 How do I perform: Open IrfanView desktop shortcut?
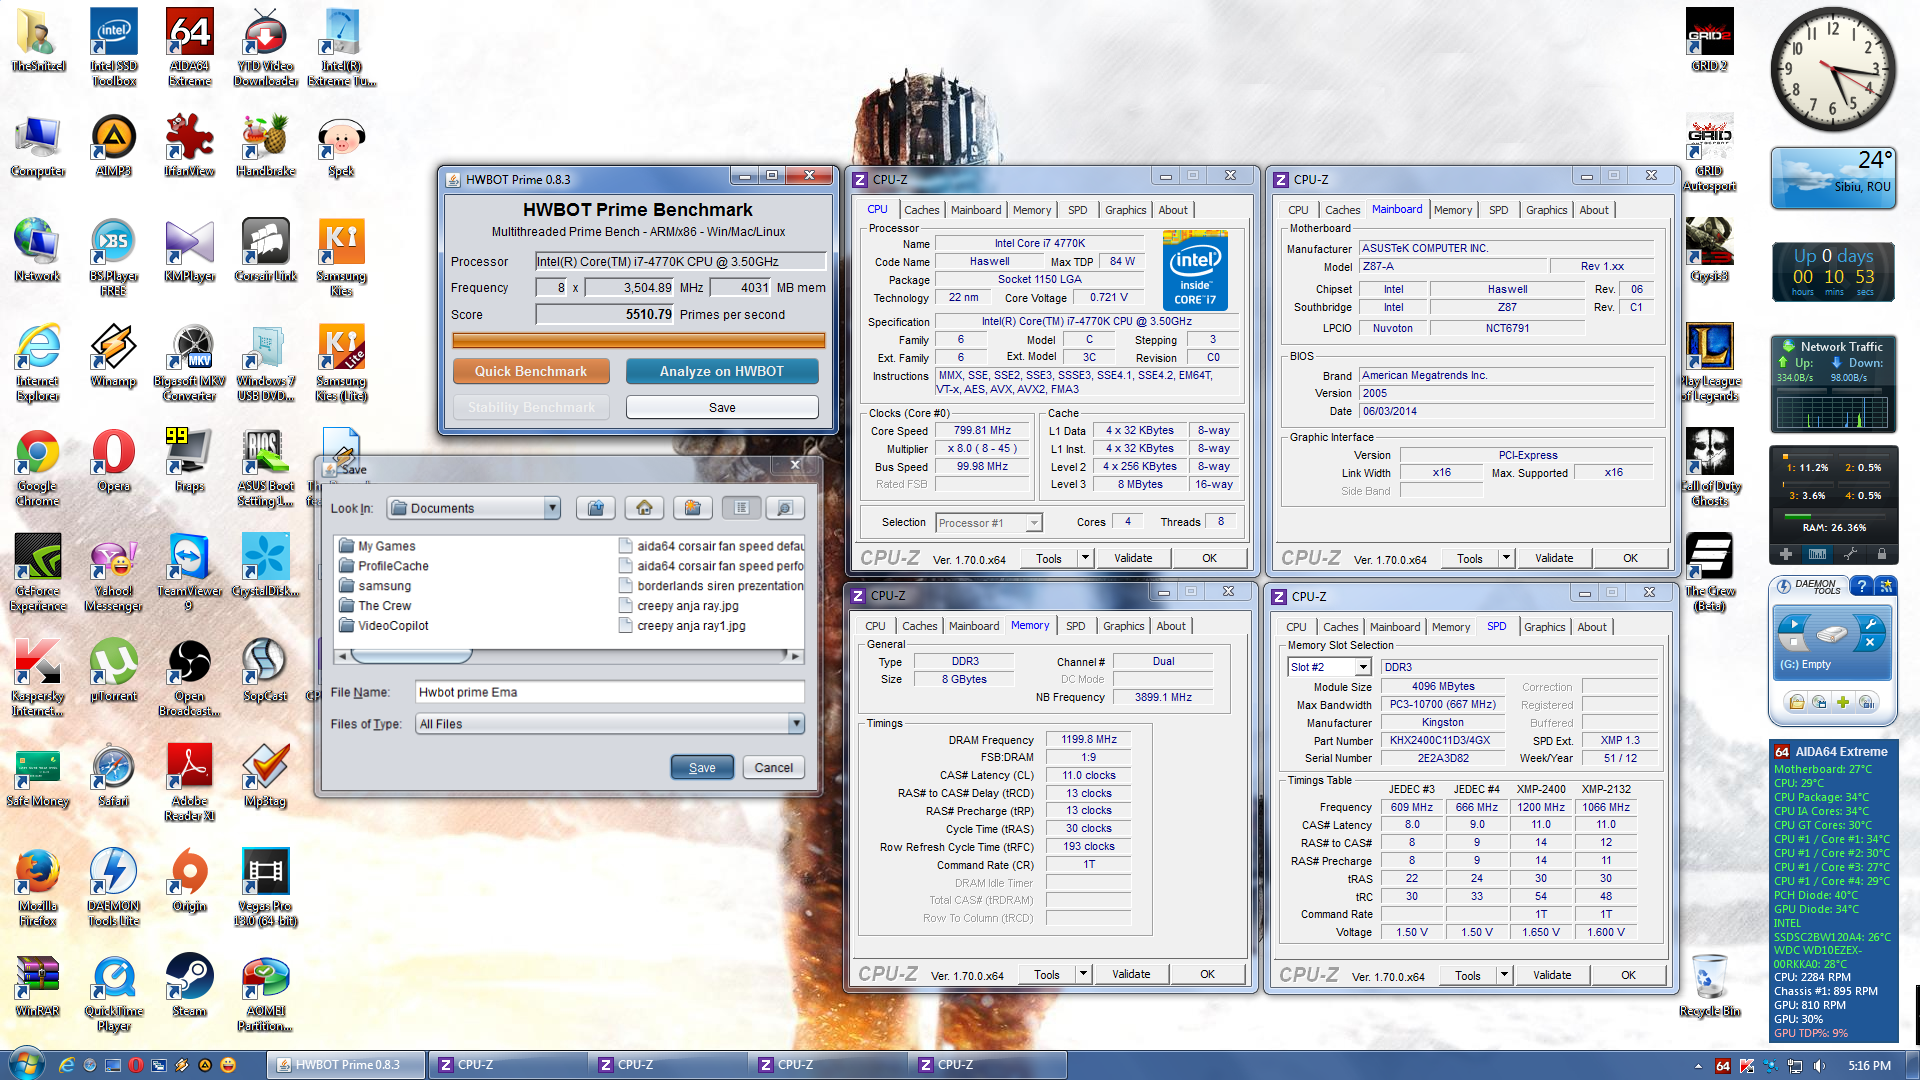[189, 145]
